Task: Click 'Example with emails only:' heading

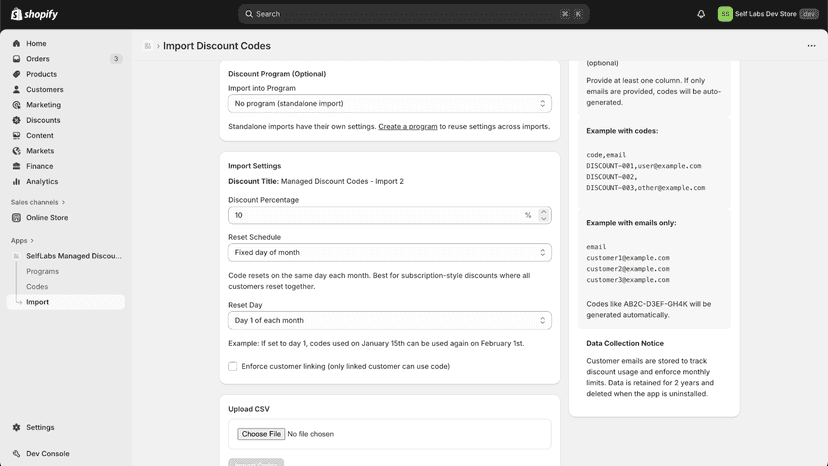Action: point(631,223)
